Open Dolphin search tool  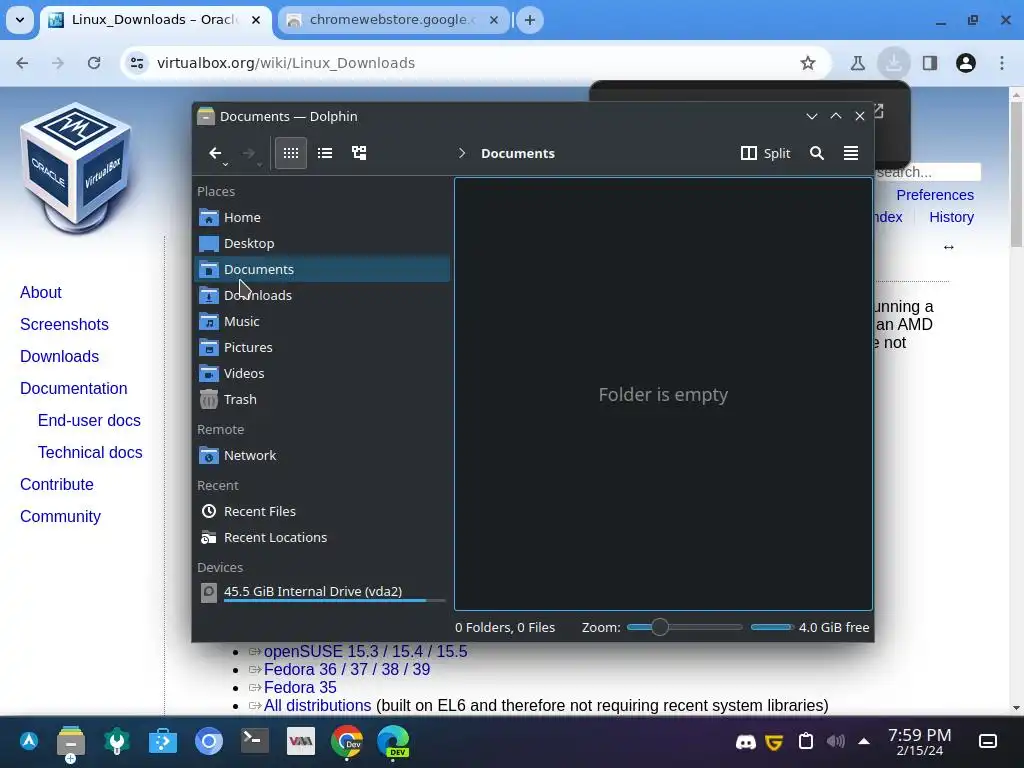[816, 153]
